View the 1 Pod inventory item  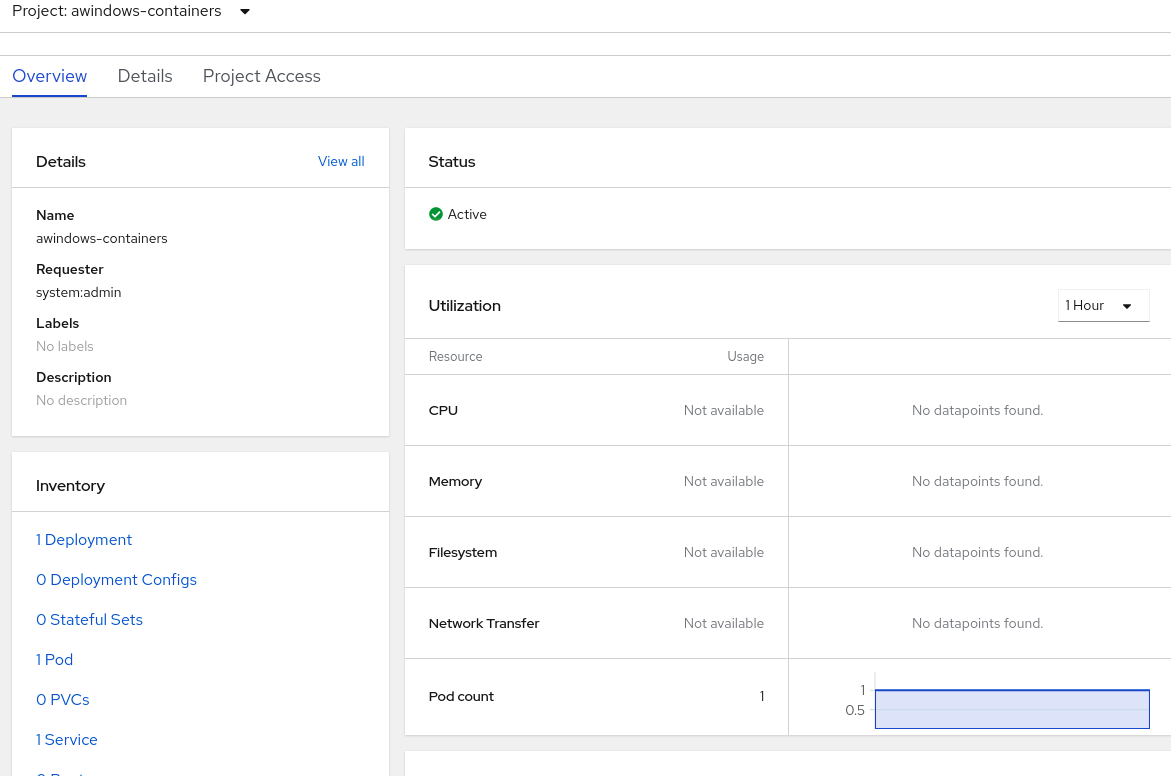tap(54, 659)
